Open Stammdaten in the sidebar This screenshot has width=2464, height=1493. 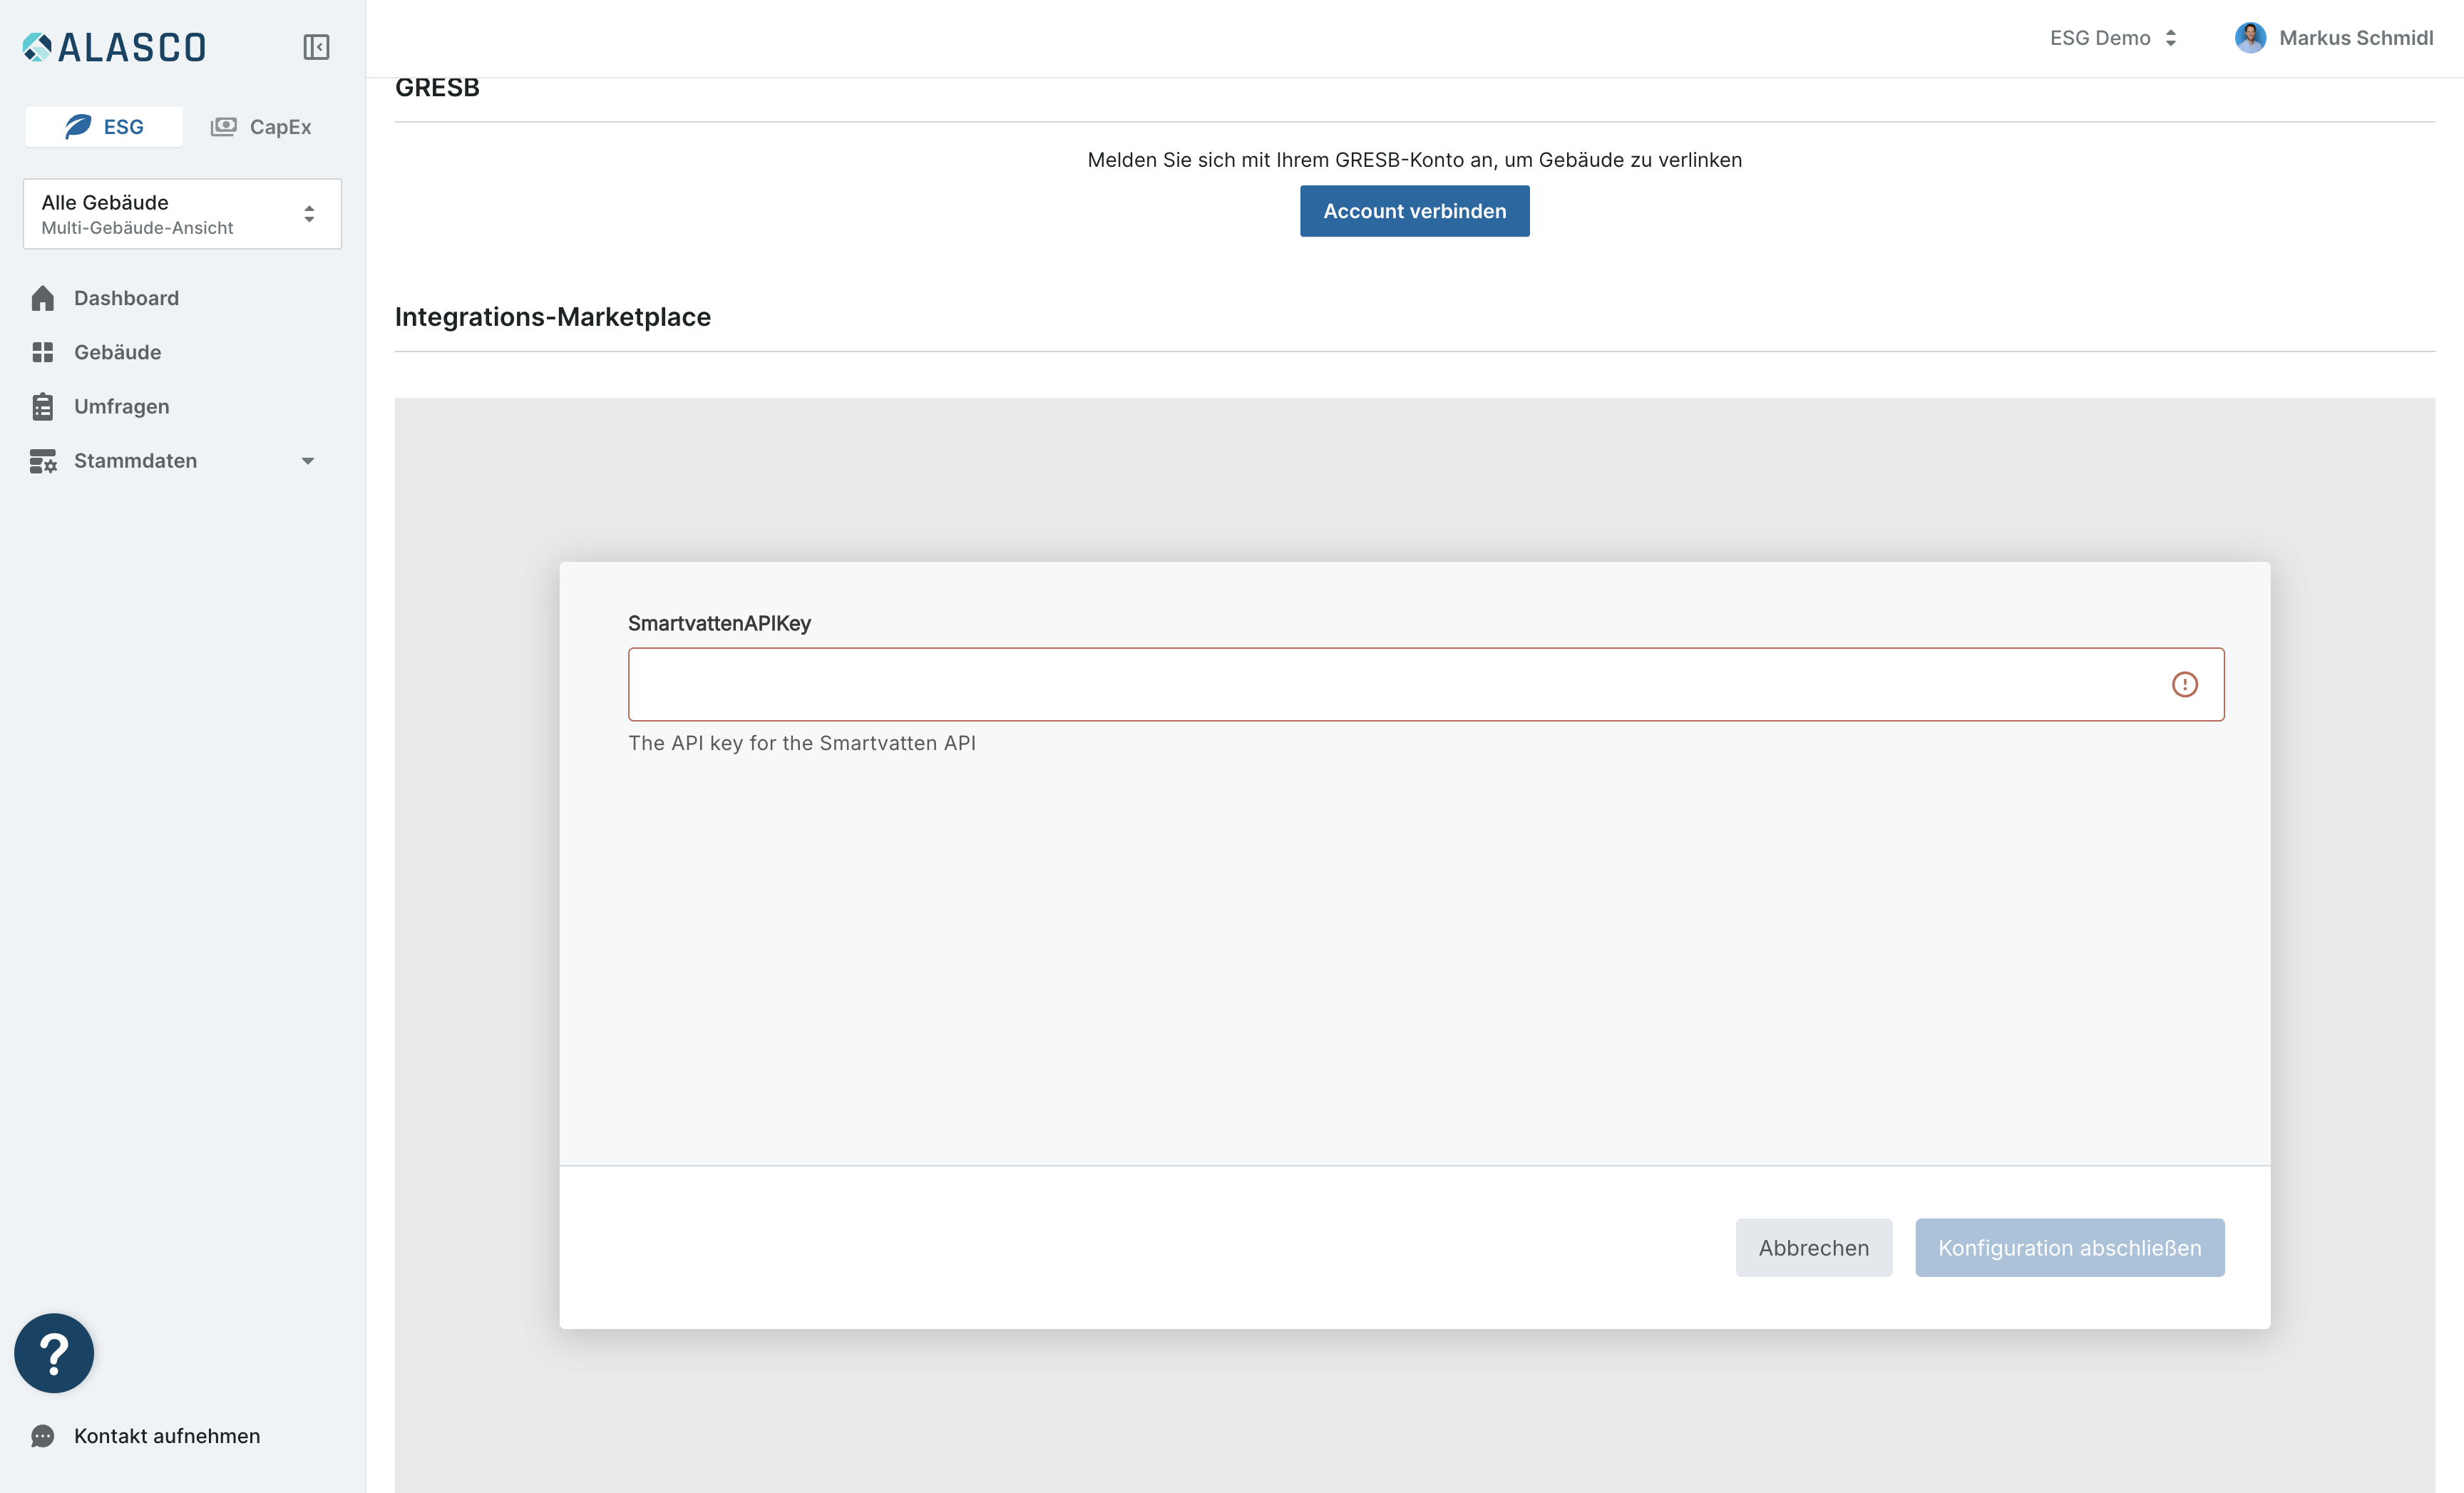tap(135, 461)
